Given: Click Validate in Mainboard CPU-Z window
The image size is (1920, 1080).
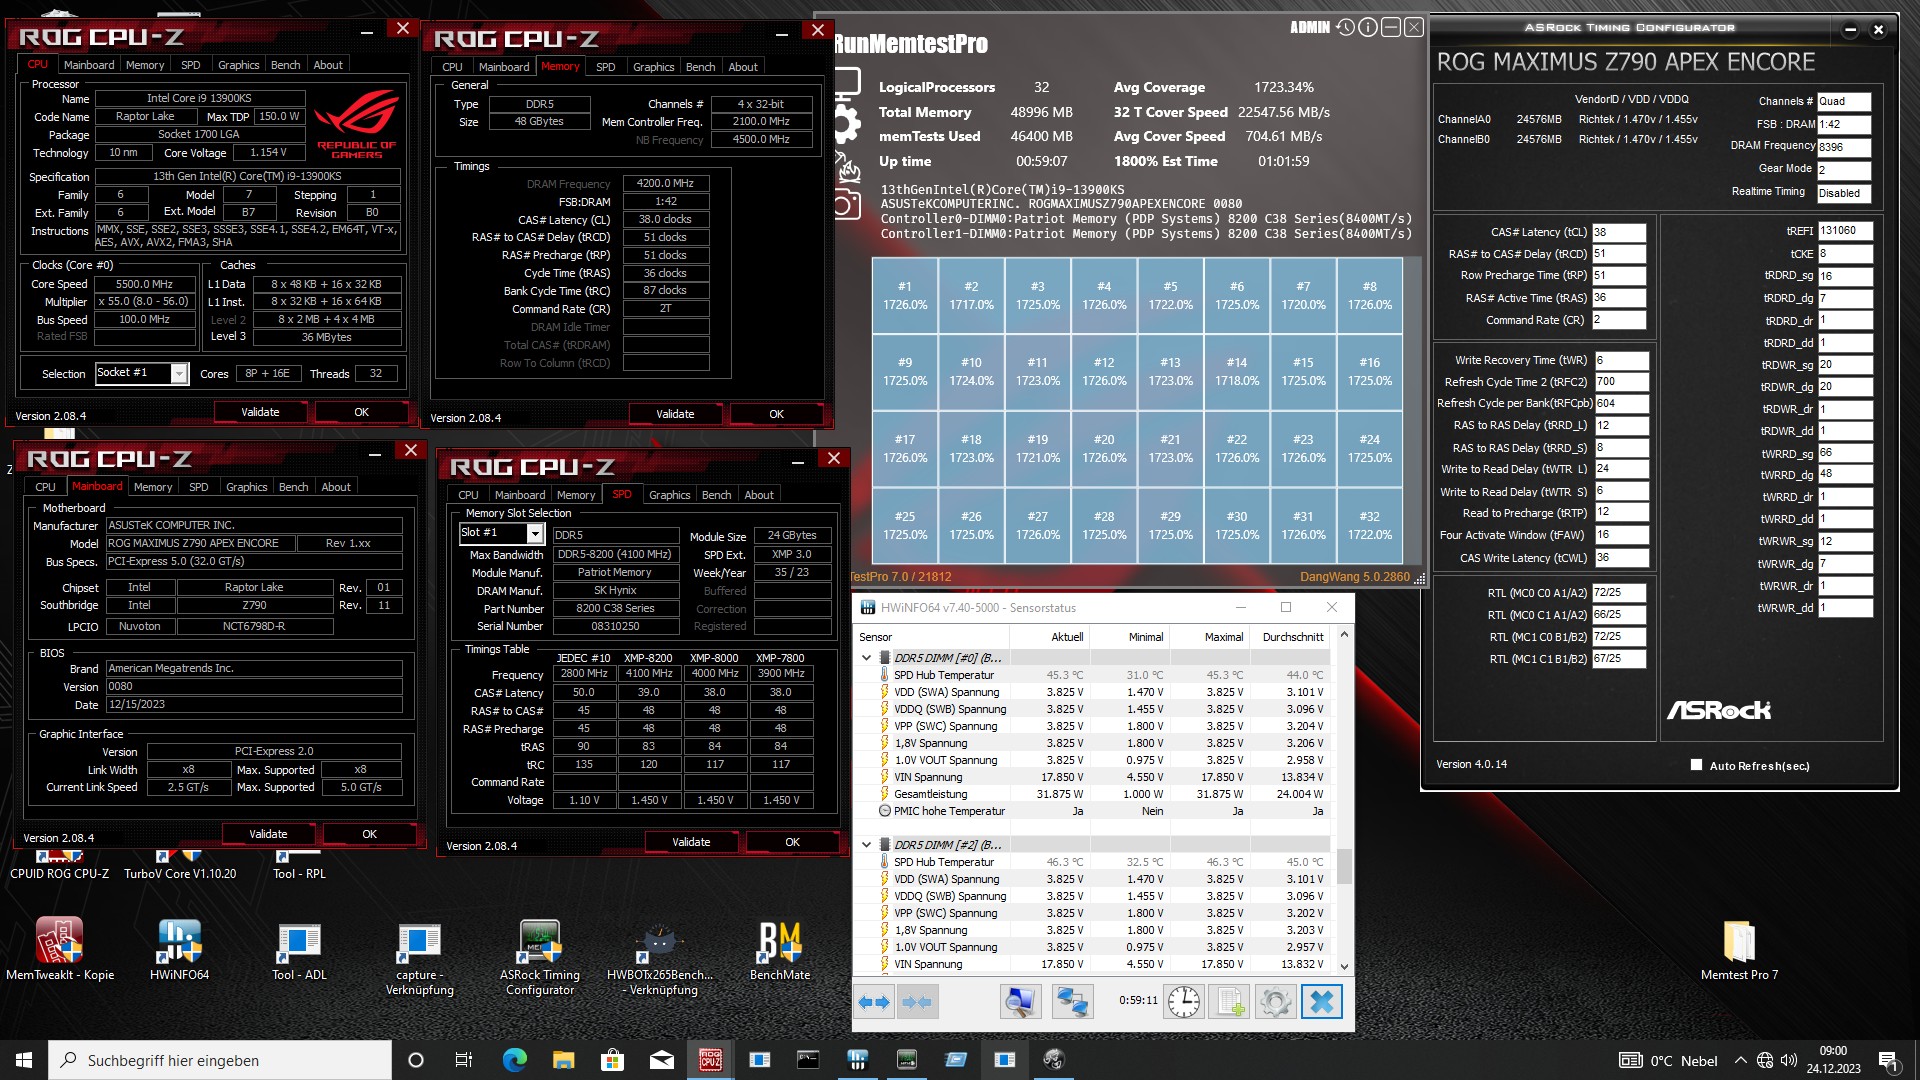Looking at the screenshot, I should click(268, 834).
